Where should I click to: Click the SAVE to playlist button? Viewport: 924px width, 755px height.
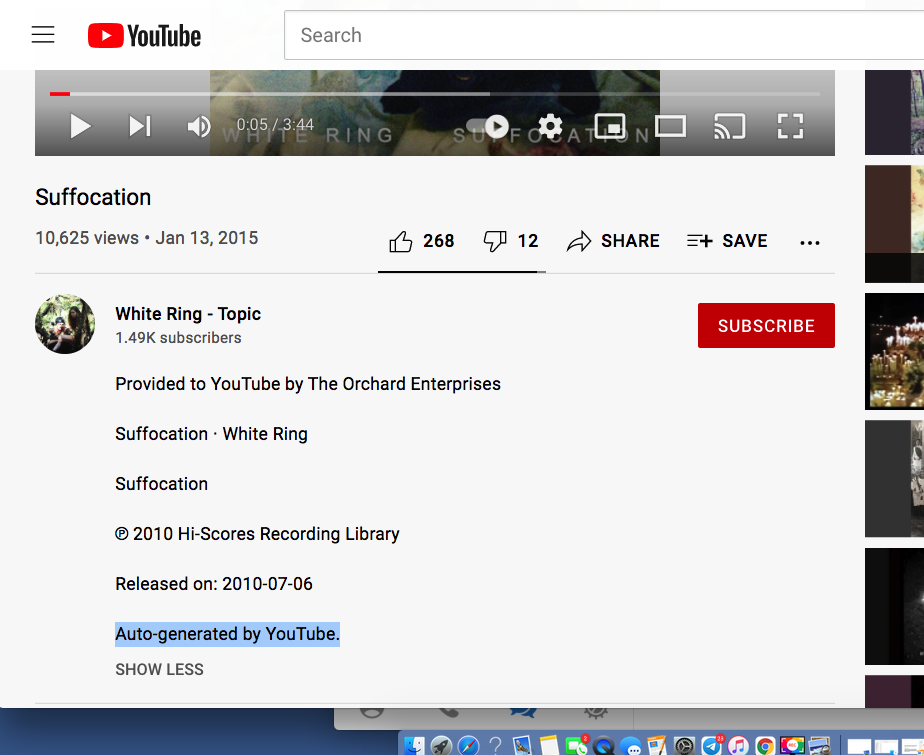[x=727, y=241]
